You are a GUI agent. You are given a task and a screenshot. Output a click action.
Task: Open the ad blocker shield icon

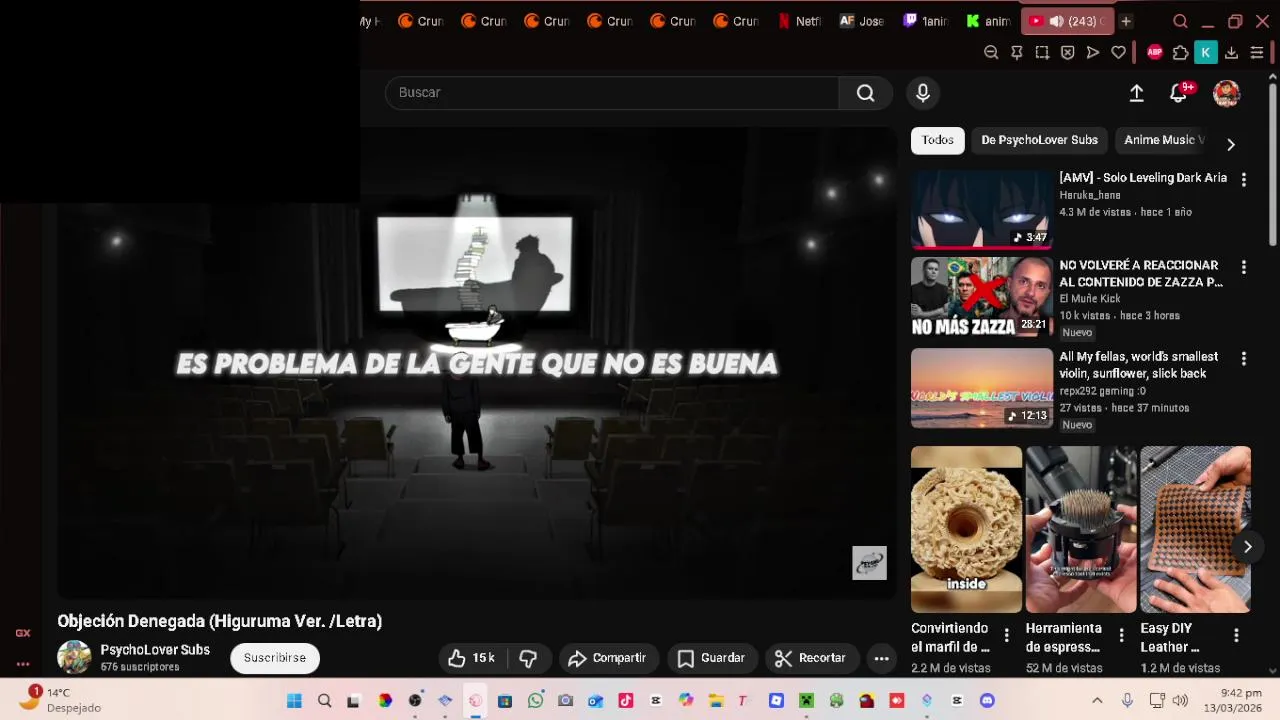[x=1067, y=52]
